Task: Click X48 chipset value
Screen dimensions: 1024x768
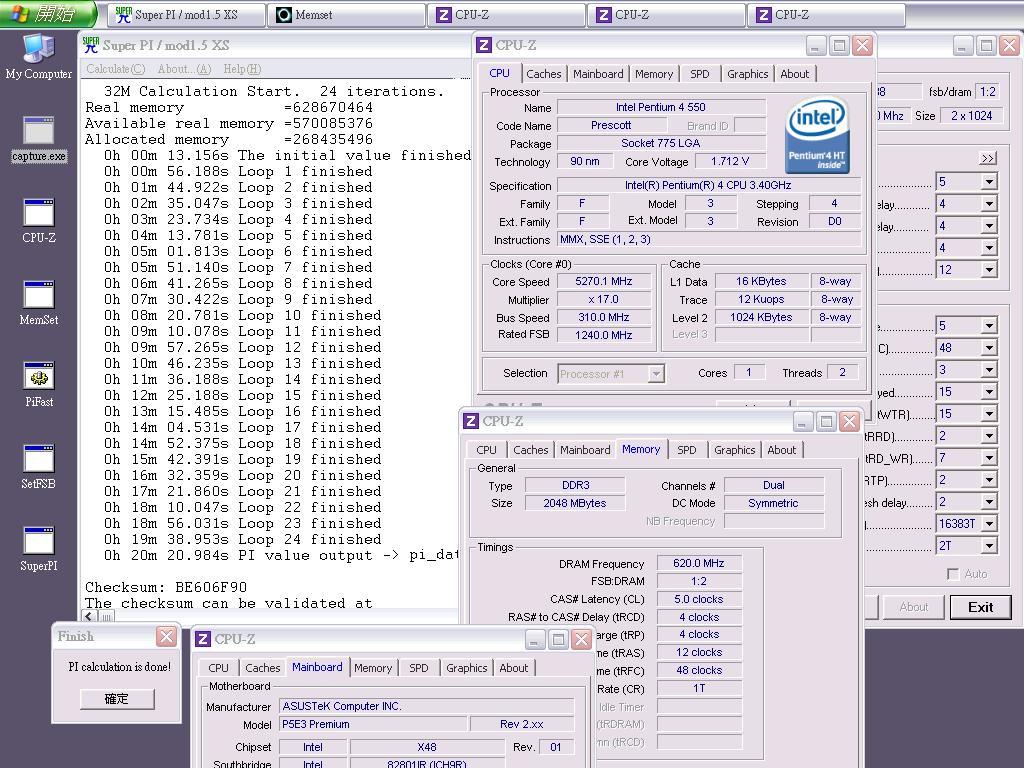Action: (426, 747)
